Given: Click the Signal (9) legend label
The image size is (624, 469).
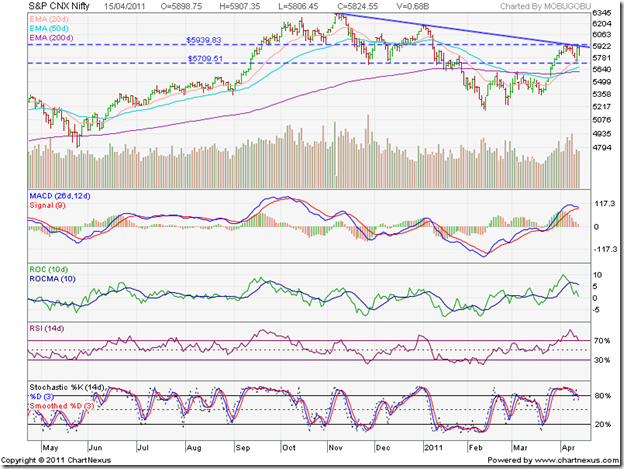Looking at the screenshot, I should 47,205.
